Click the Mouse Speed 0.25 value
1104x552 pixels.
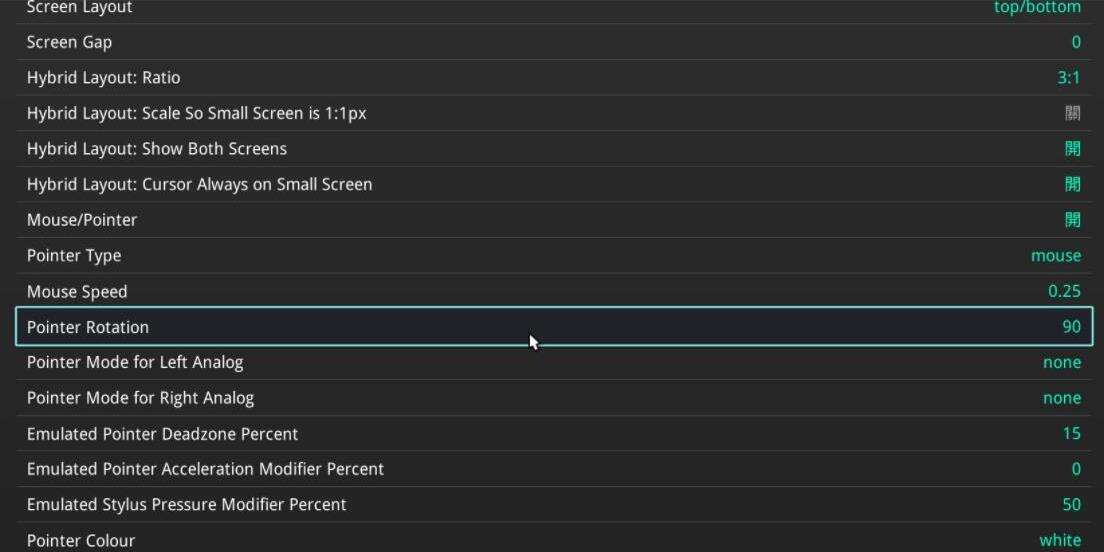[1064, 292]
